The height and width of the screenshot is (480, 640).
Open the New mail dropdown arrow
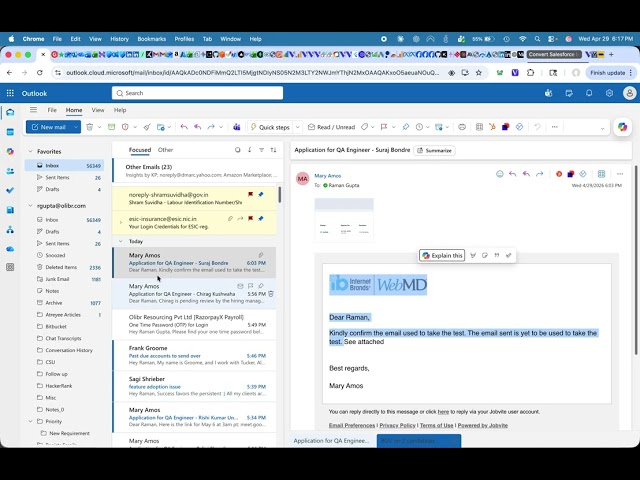[76, 127]
